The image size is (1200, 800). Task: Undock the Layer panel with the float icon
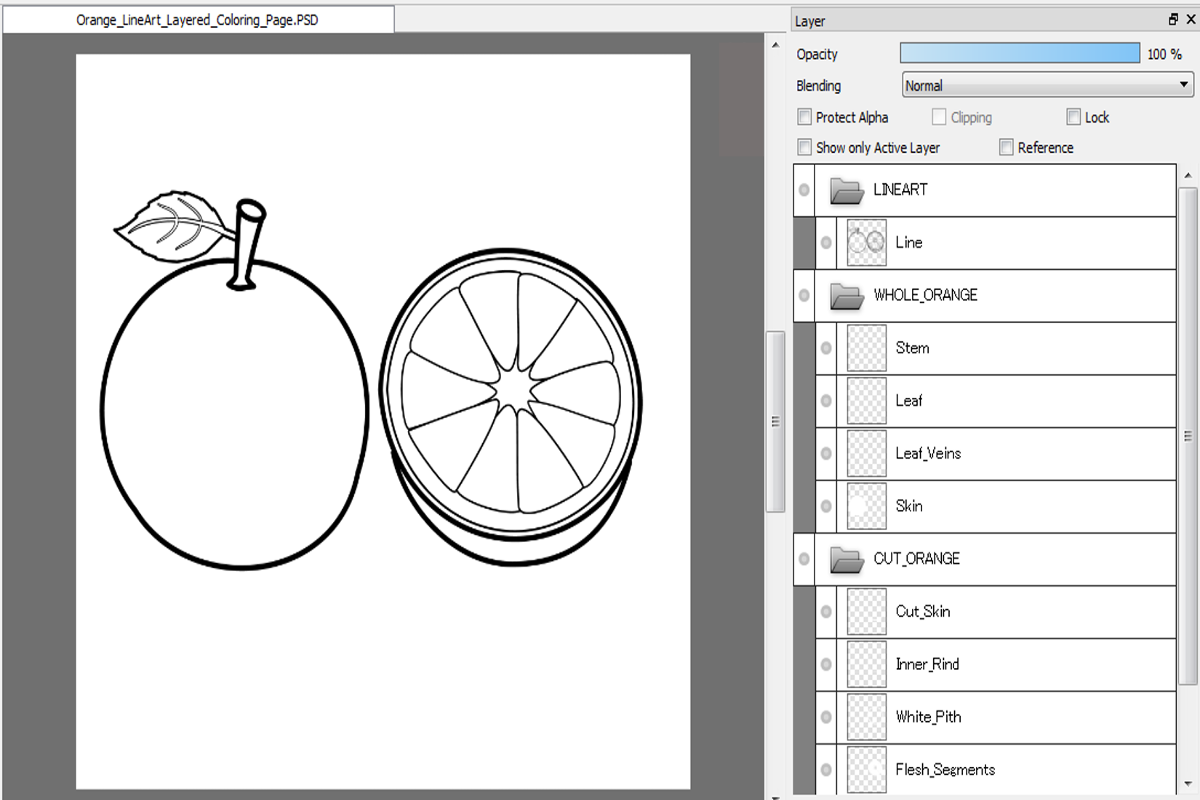coord(1173,20)
